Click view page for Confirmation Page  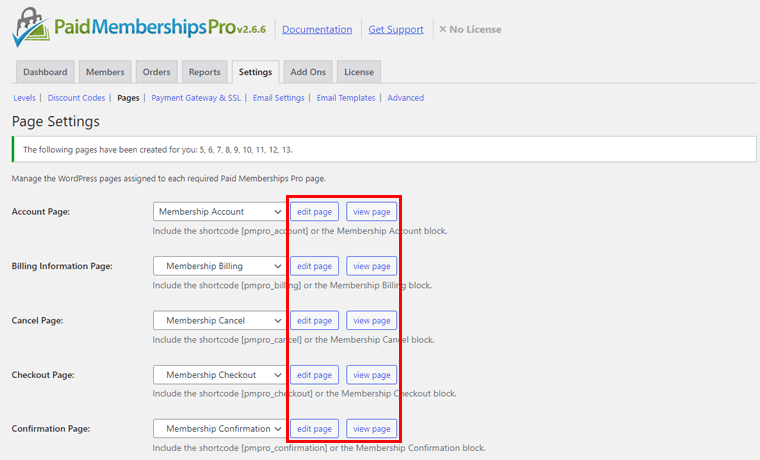(372, 428)
